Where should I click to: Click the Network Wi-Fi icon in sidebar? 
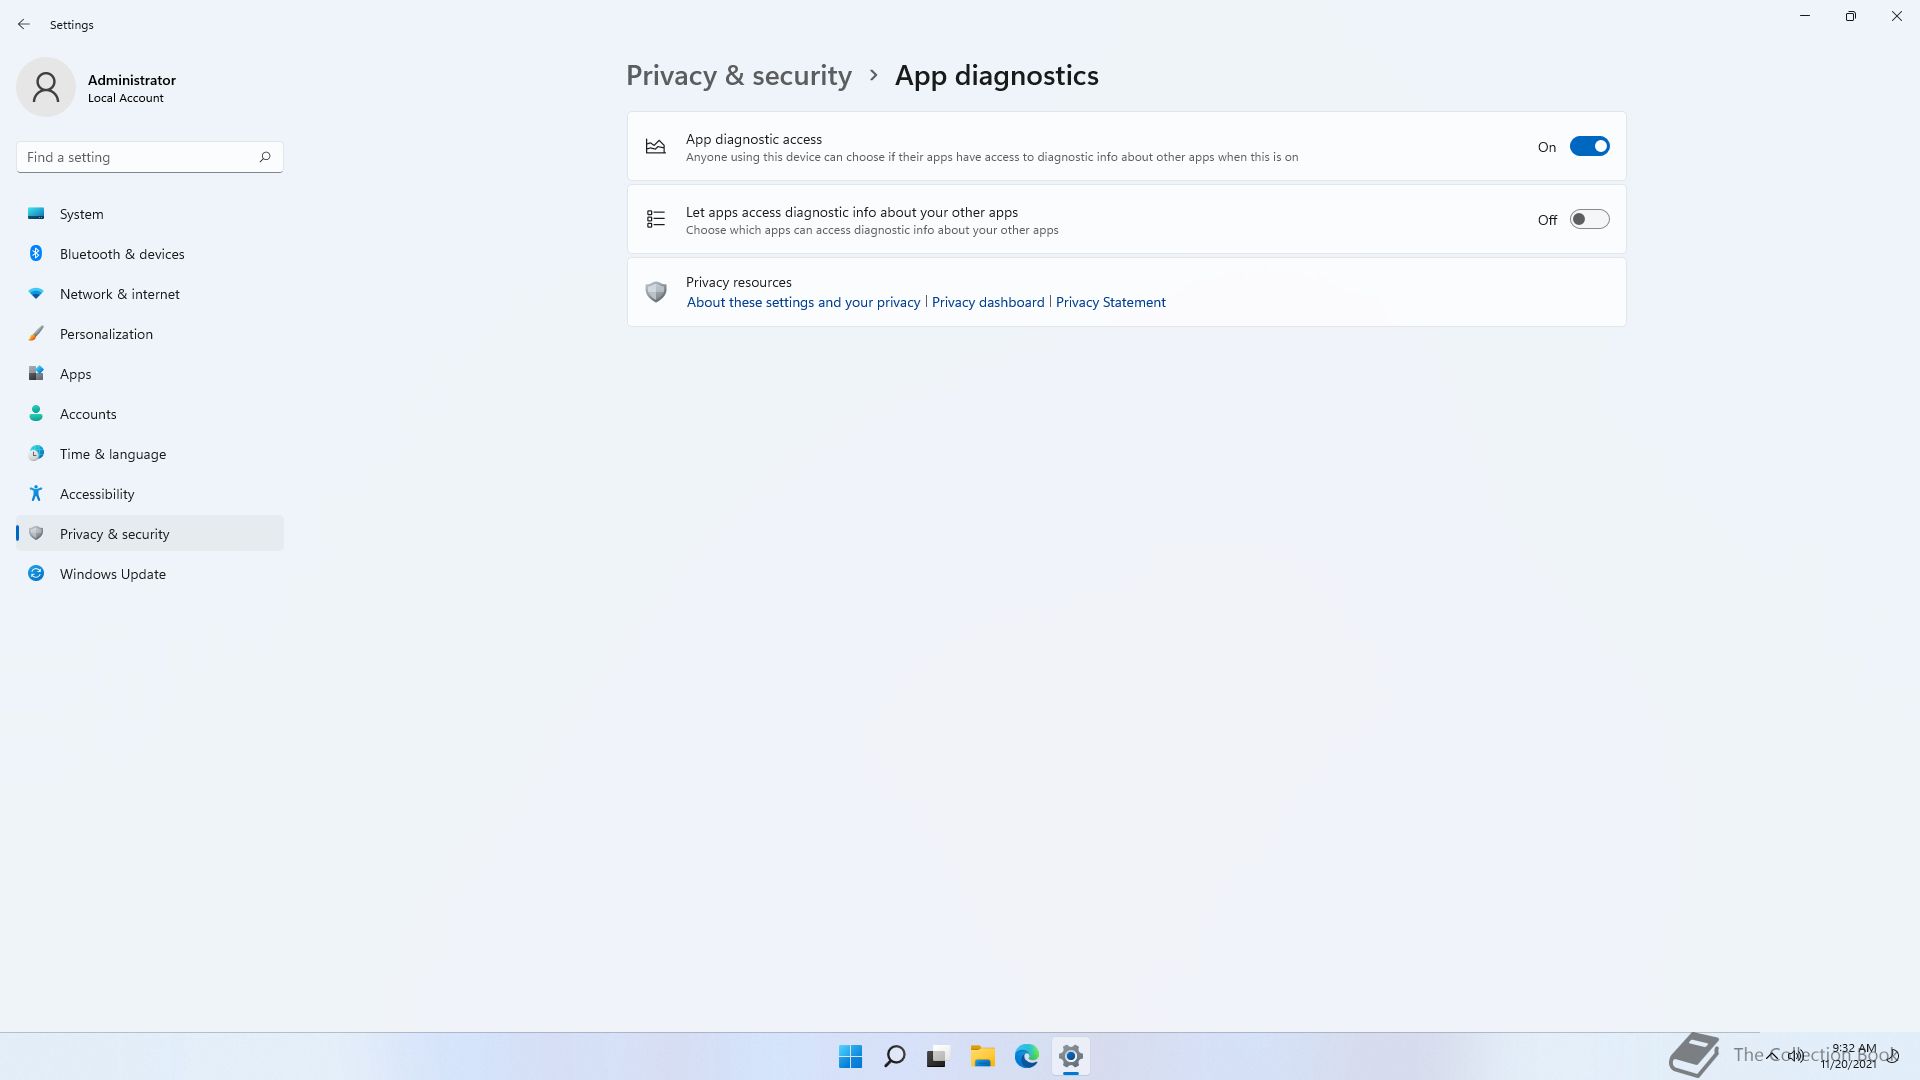(x=36, y=293)
